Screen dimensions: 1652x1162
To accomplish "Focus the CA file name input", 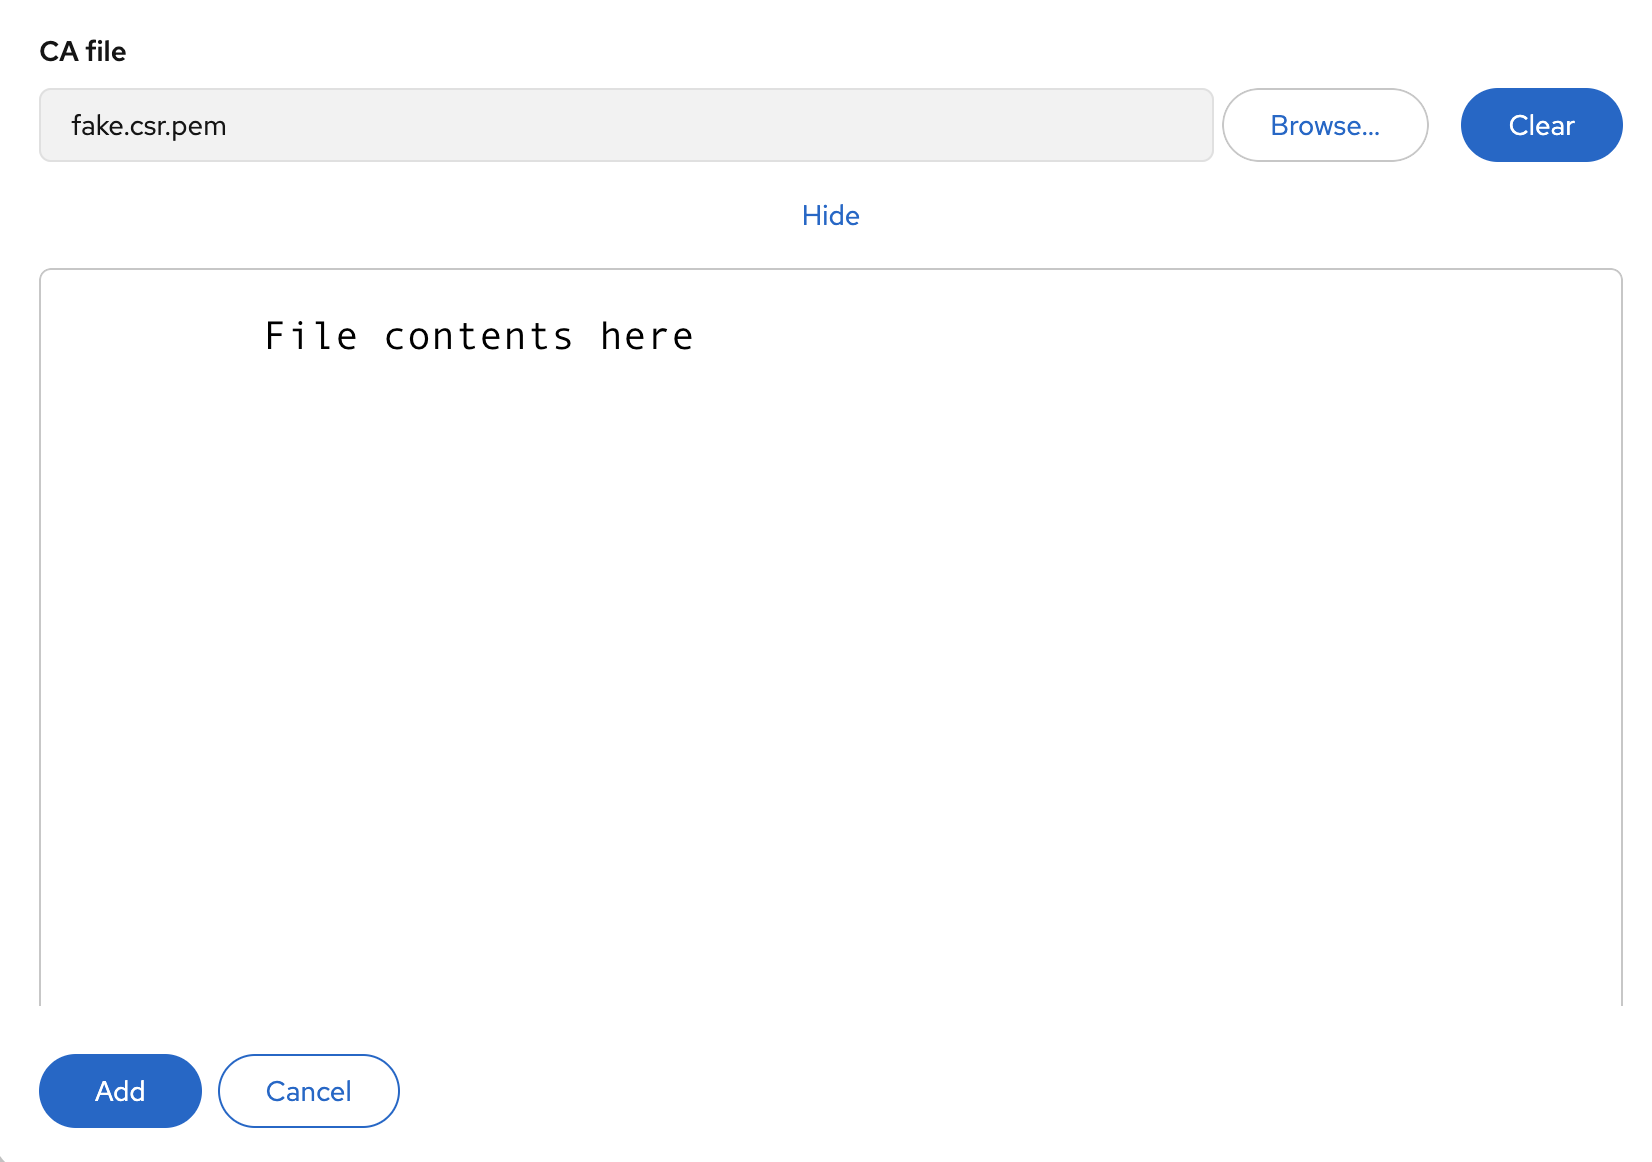I will 625,125.
